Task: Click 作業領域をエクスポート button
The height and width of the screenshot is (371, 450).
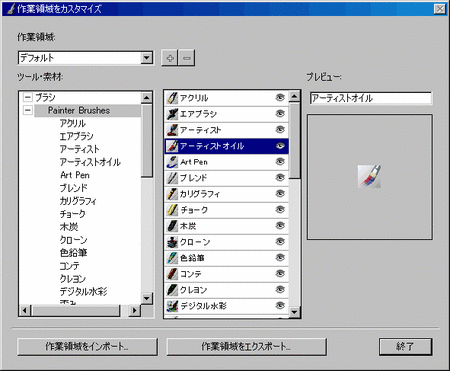Action: [x=246, y=347]
